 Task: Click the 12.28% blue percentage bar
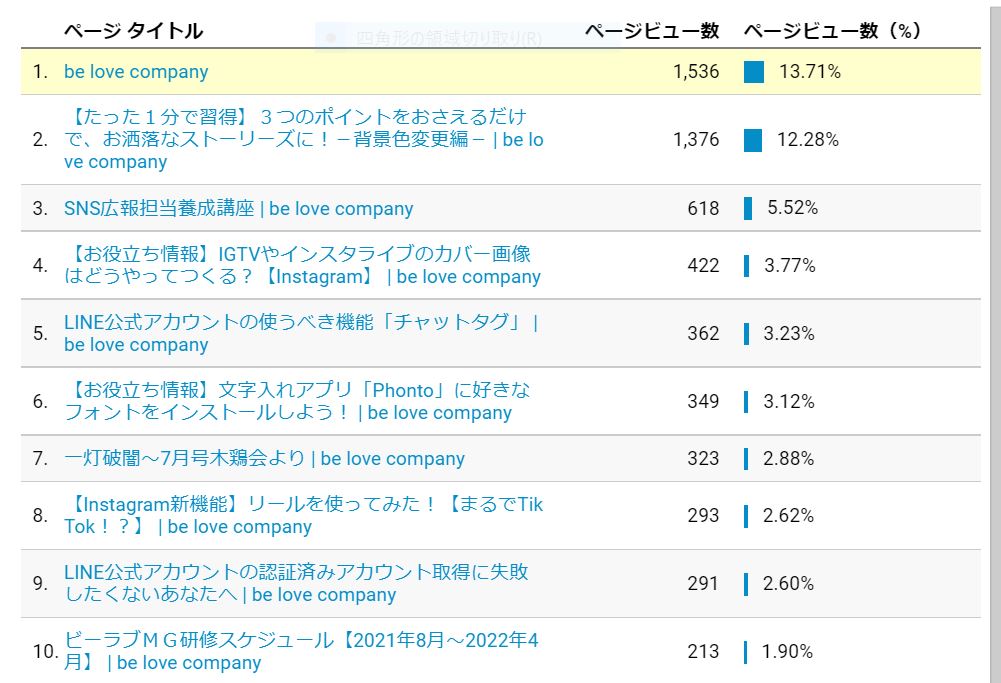pos(753,140)
